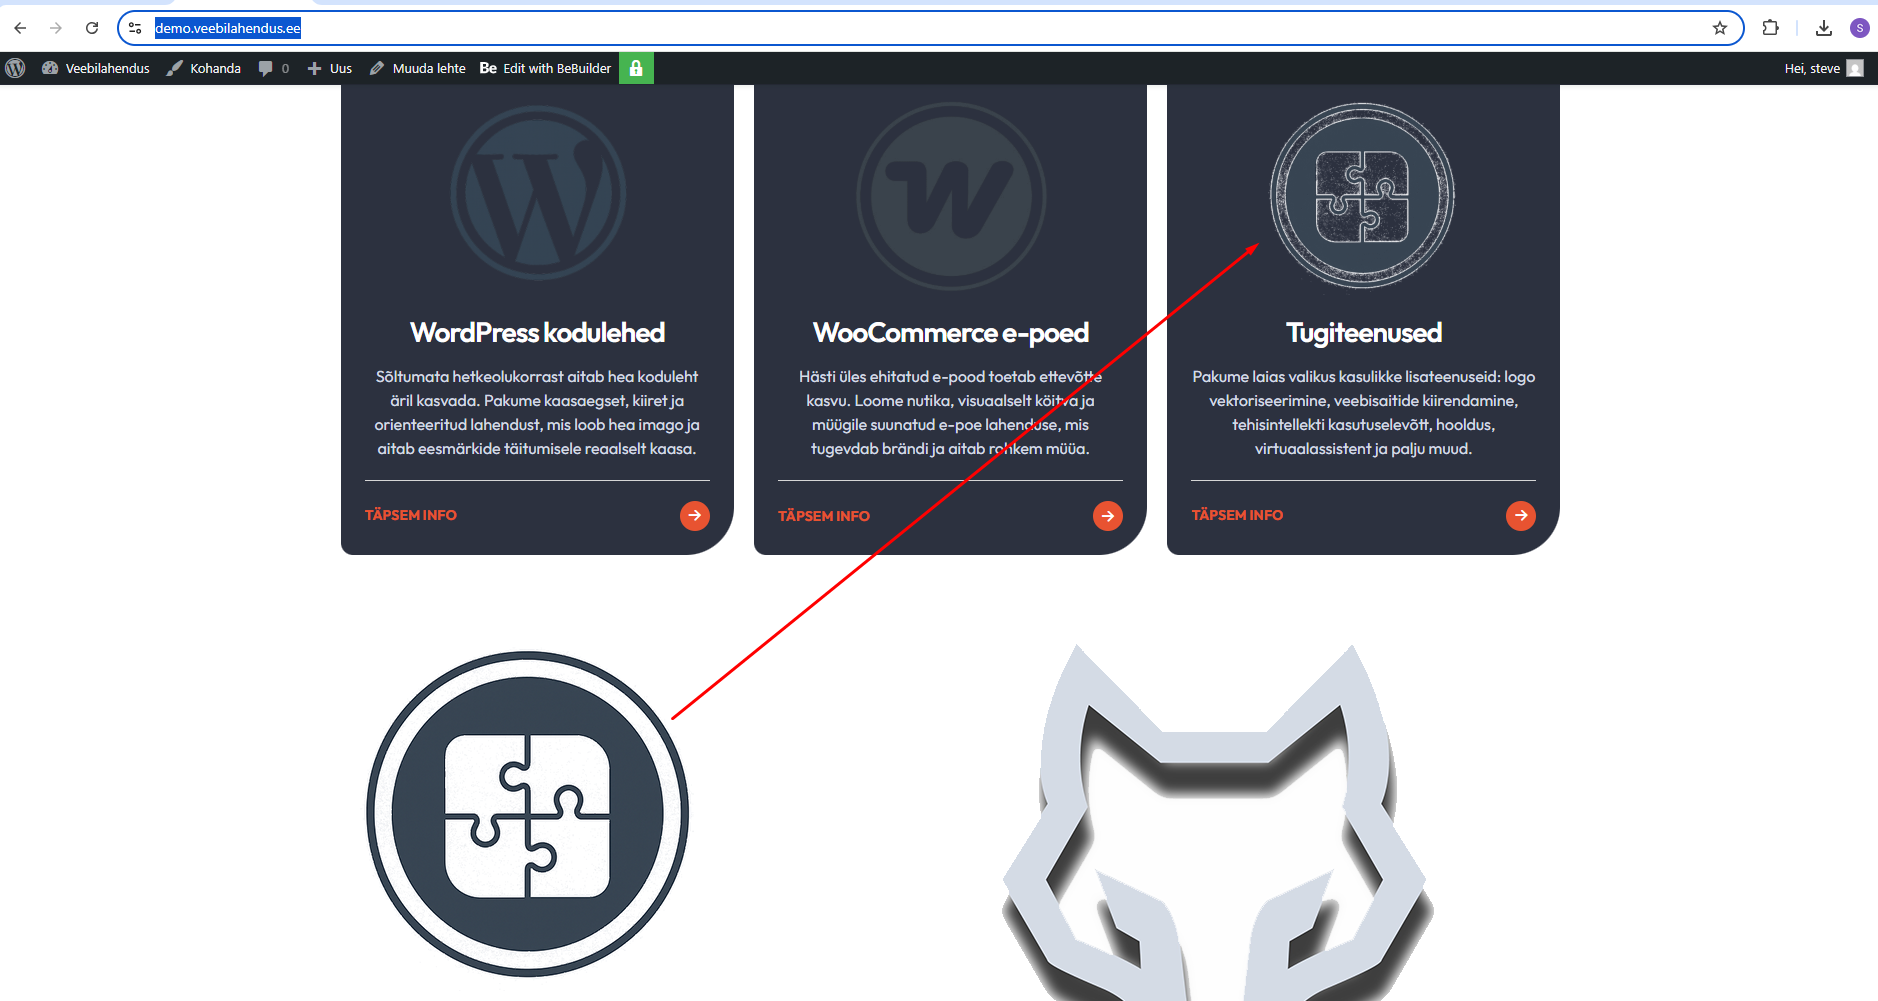This screenshot has width=1878, height=1001.
Task: Click orange arrow on WordPress kodulehed card
Action: [694, 515]
